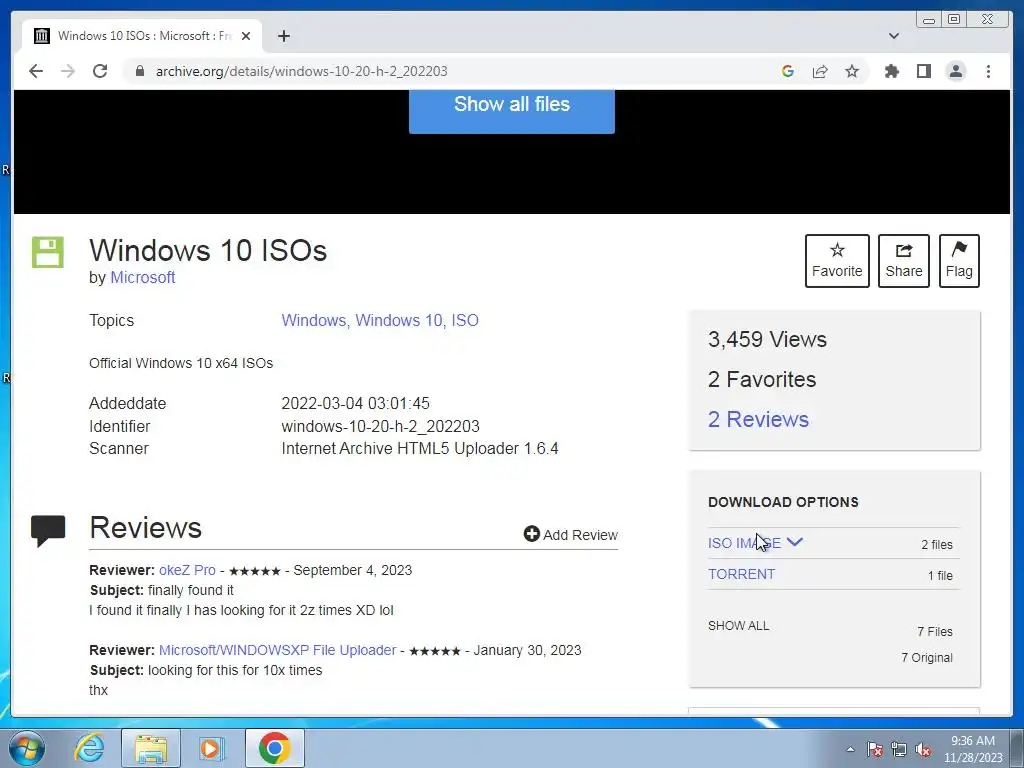
Task: Open the tab search chevron
Action: [x=894, y=36]
